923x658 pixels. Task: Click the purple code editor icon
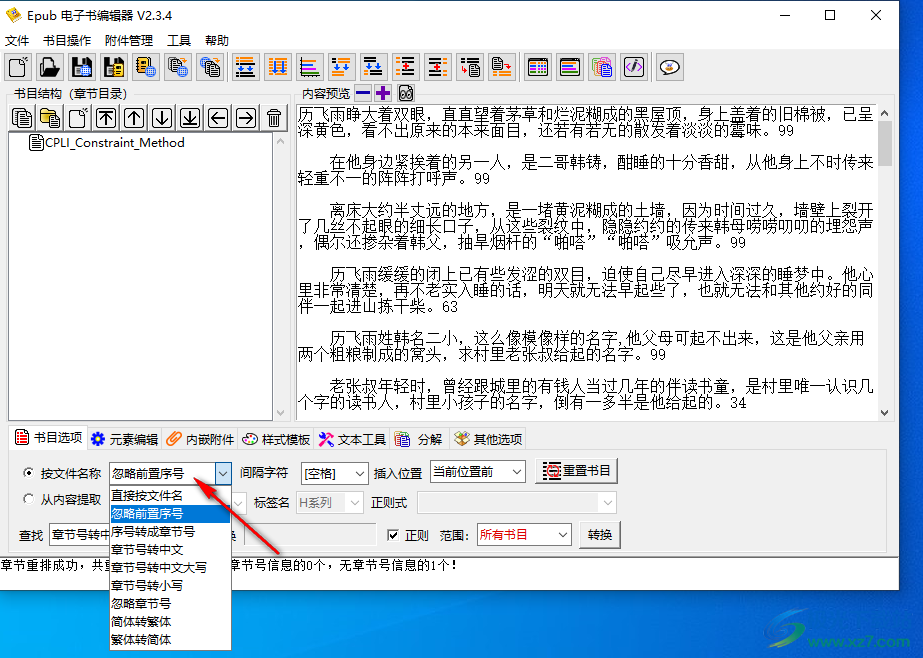634,67
